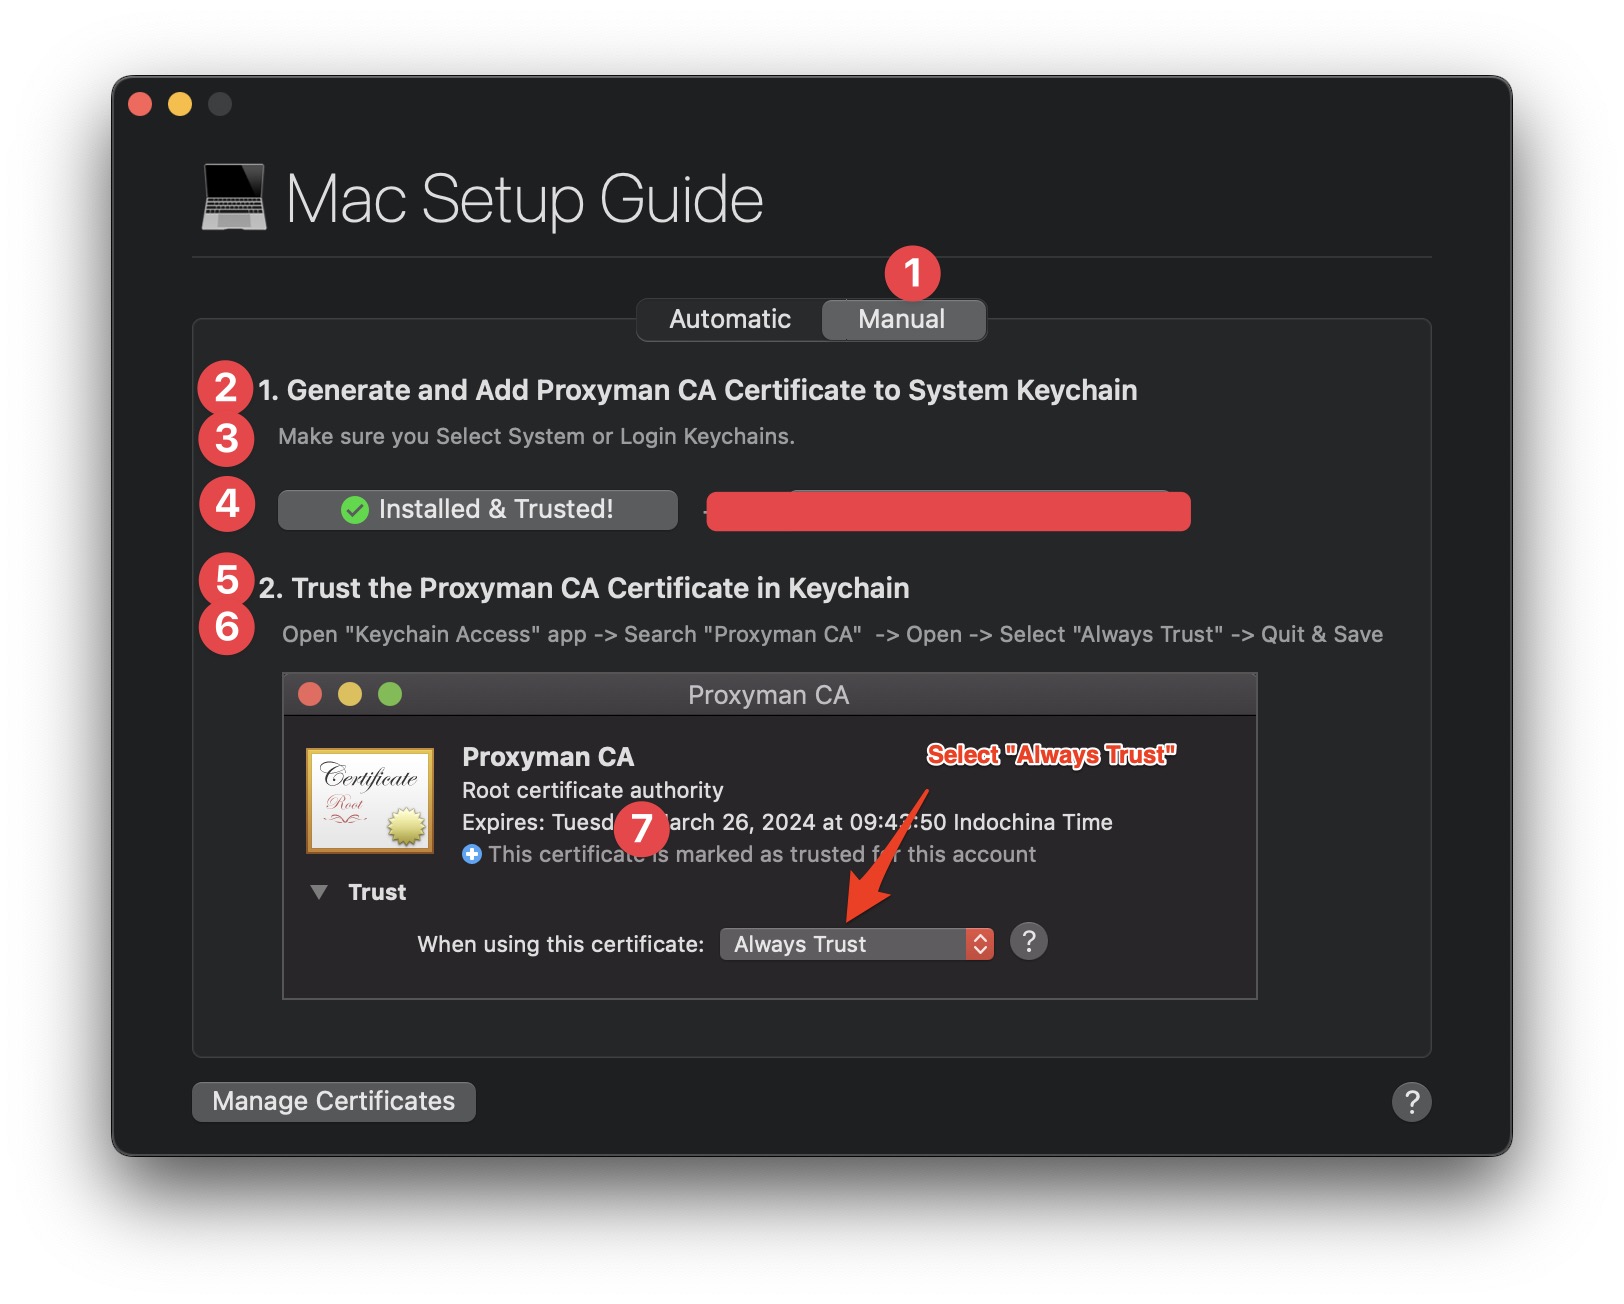Screen dimensions: 1624x1304
Task: Click the blue plus icon near trusted certificate text
Action: click(471, 854)
